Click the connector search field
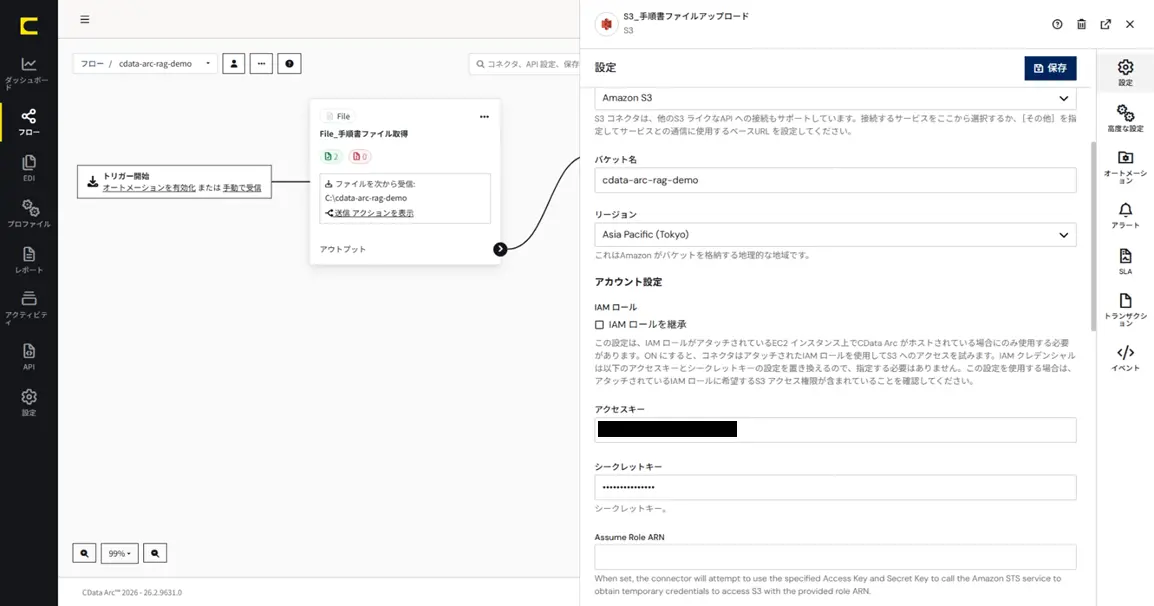This screenshot has height=606, width=1154. tap(524, 64)
